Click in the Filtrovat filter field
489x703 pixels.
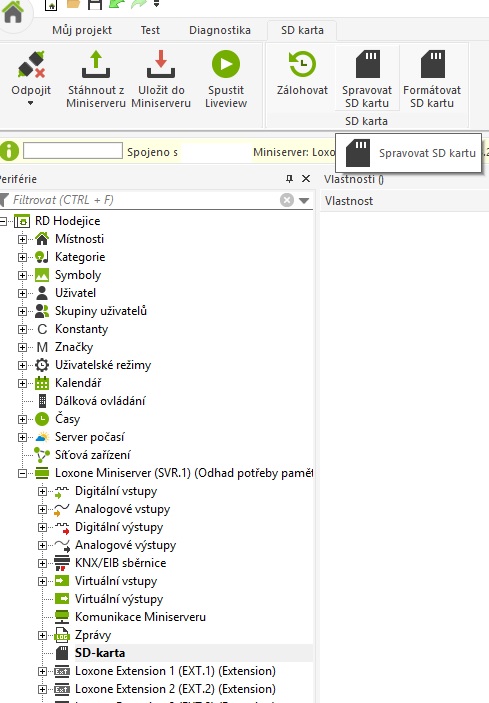tap(143, 200)
